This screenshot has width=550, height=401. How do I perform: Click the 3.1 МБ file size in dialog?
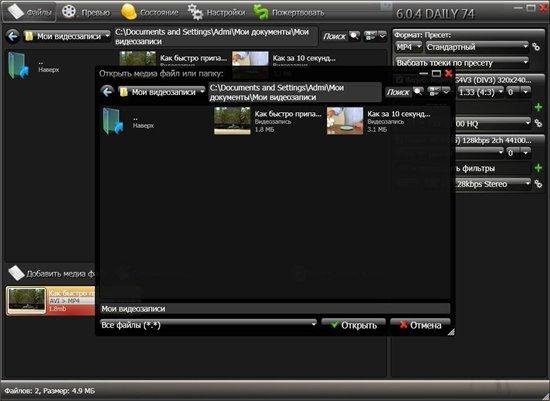[x=377, y=130]
